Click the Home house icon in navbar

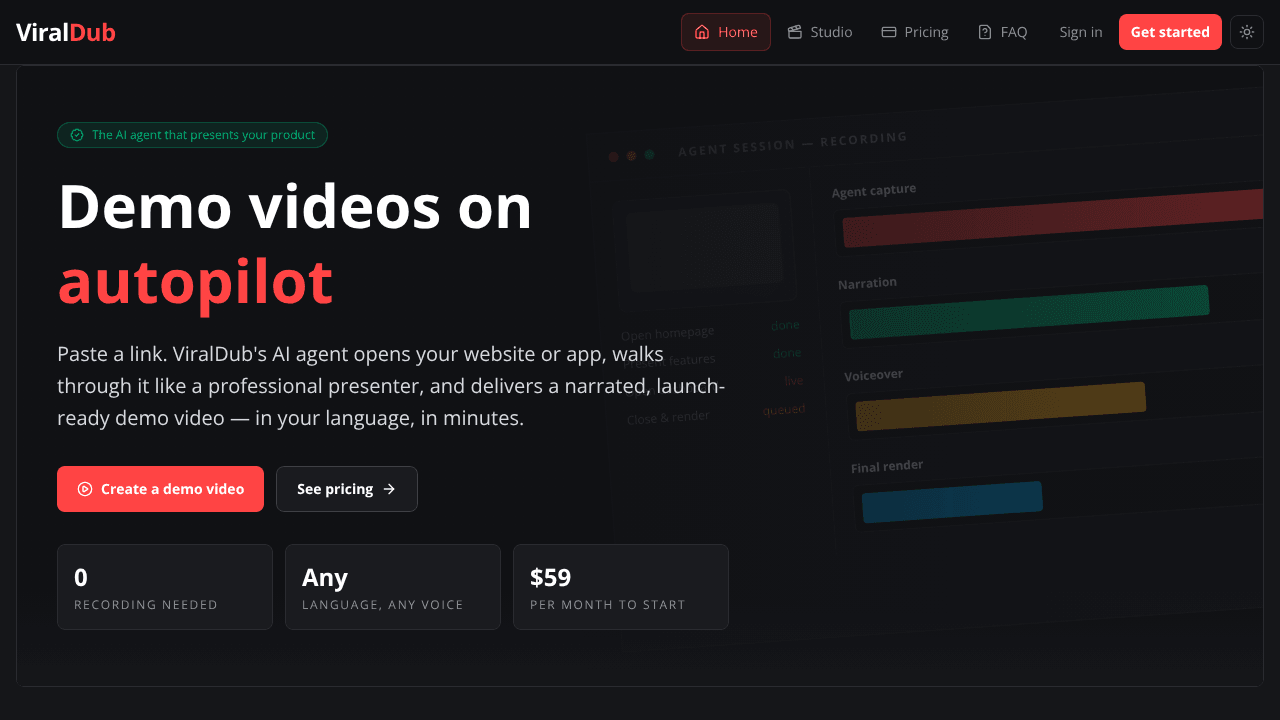coord(702,32)
